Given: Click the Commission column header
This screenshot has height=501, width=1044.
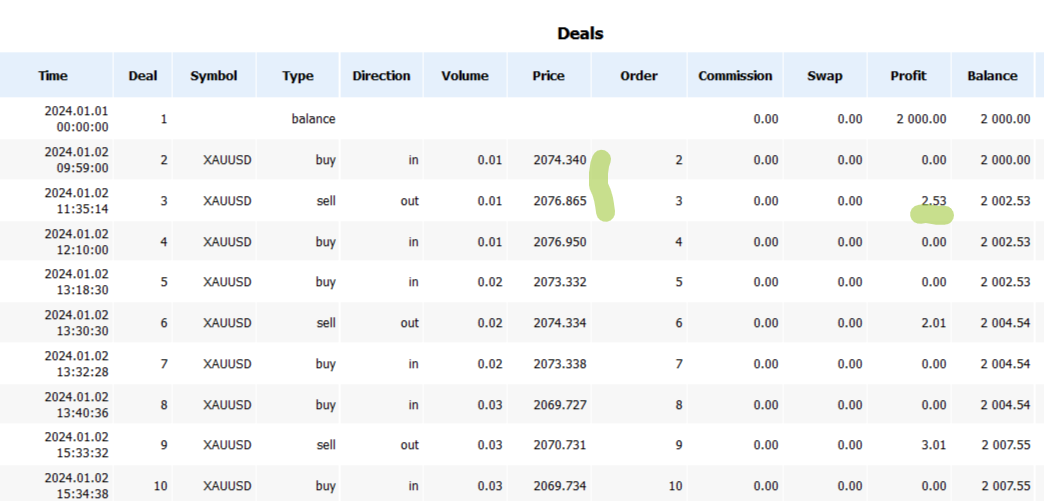Looking at the screenshot, I should point(735,75).
